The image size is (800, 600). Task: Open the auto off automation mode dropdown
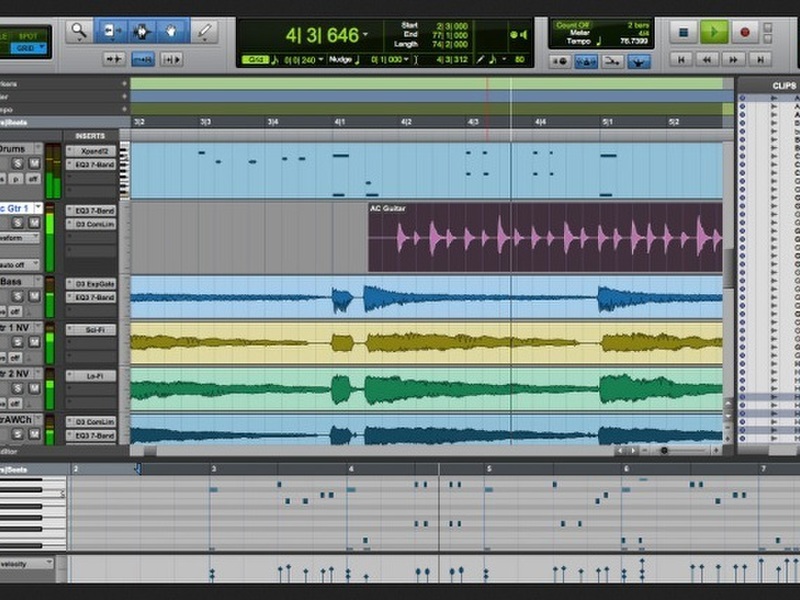(20, 265)
